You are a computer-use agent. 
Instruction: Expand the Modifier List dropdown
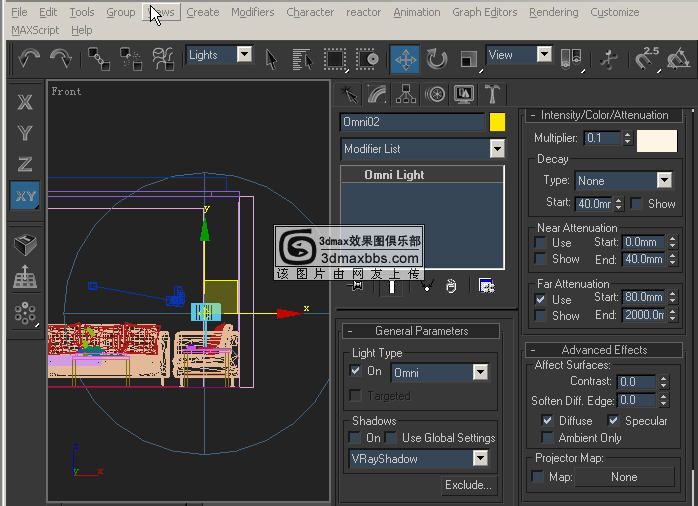tap(497, 149)
